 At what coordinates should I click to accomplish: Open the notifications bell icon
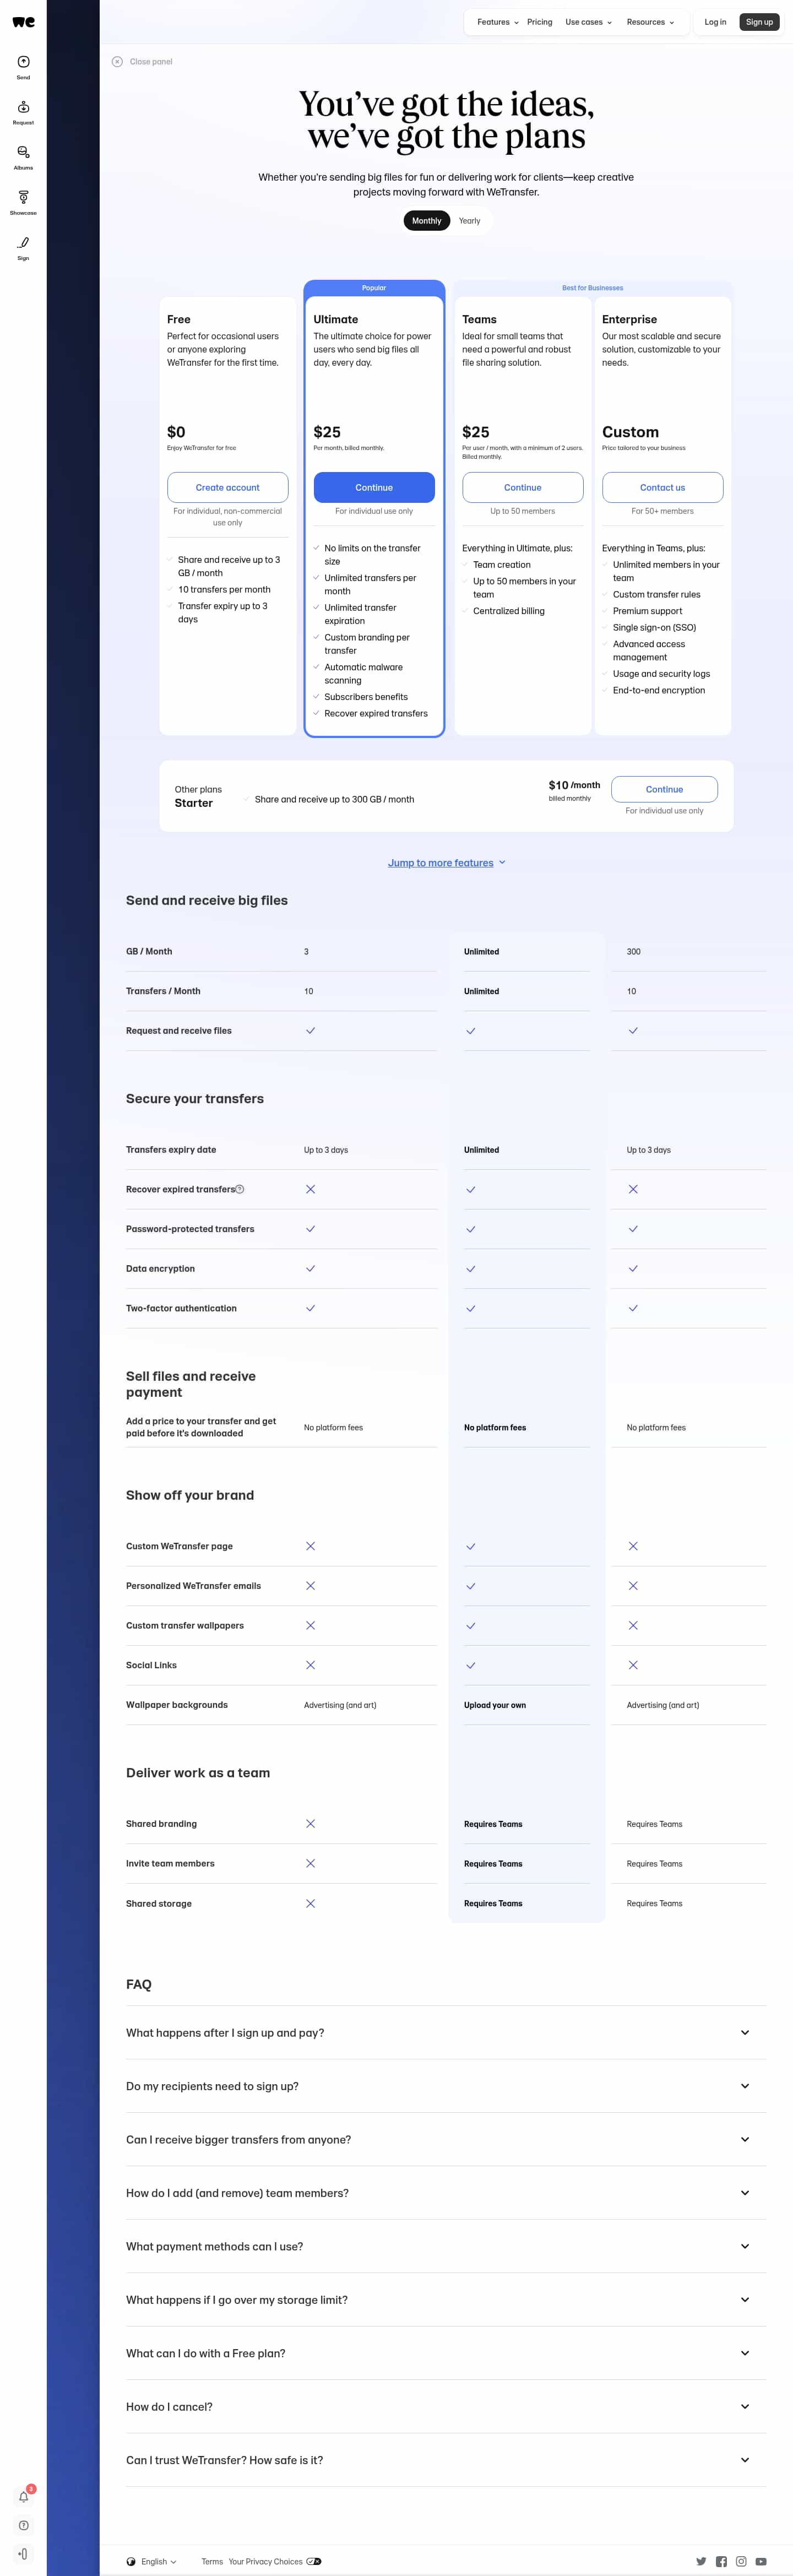(23, 2496)
